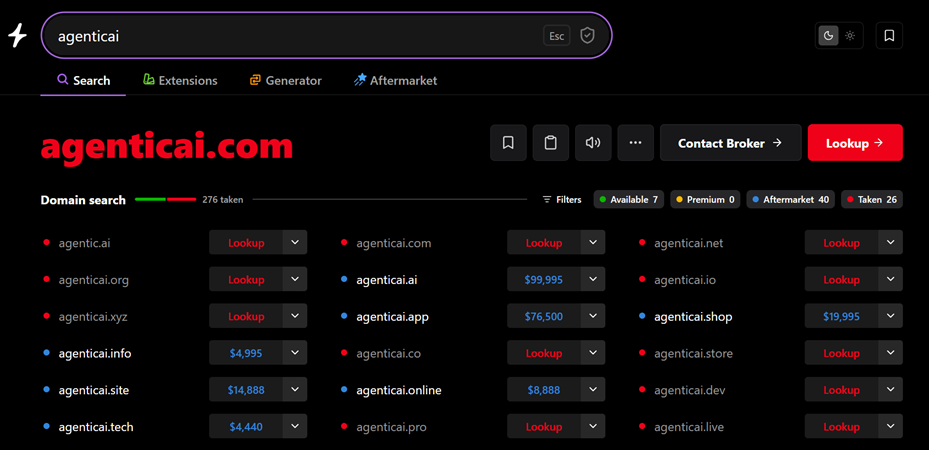Expand dropdown arrow for agenticai.app
Screen dimensions: 929x450
pos(593,316)
